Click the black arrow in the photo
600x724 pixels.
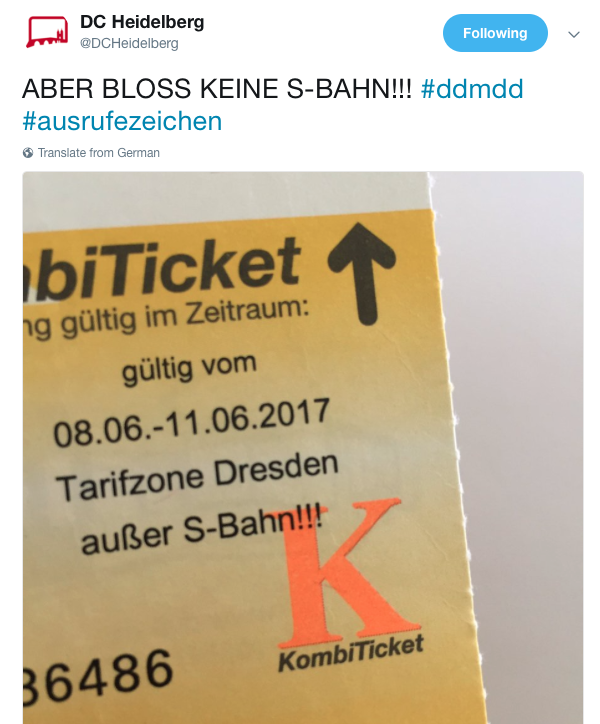(x=362, y=273)
